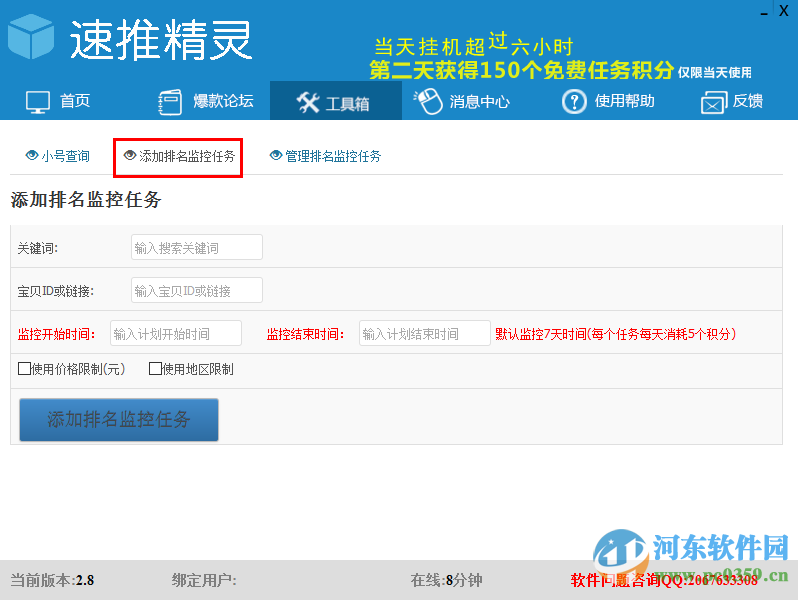Click the 绑定用户 status text
This screenshot has width=798, height=600.
204,580
